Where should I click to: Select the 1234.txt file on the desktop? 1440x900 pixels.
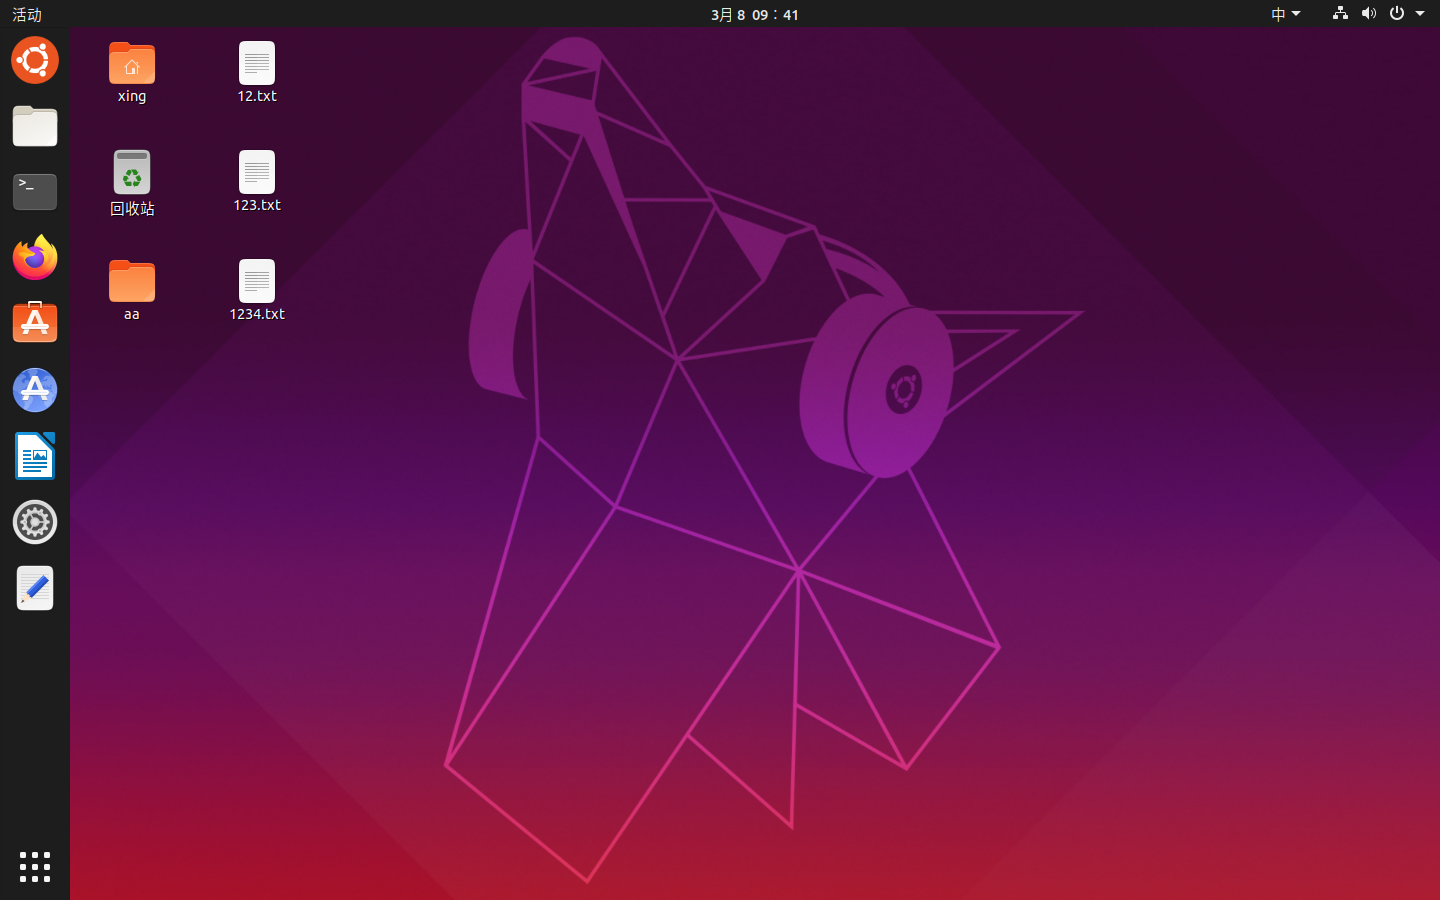(256, 281)
